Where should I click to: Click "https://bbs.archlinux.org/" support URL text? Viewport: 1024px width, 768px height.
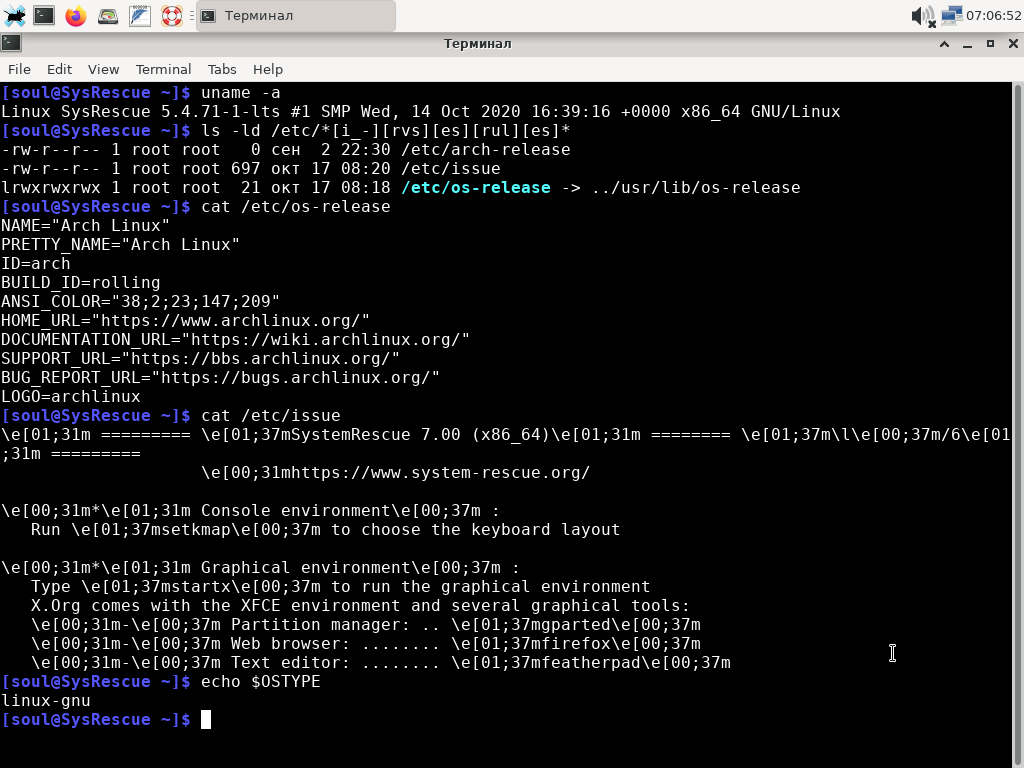click(x=261, y=359)
